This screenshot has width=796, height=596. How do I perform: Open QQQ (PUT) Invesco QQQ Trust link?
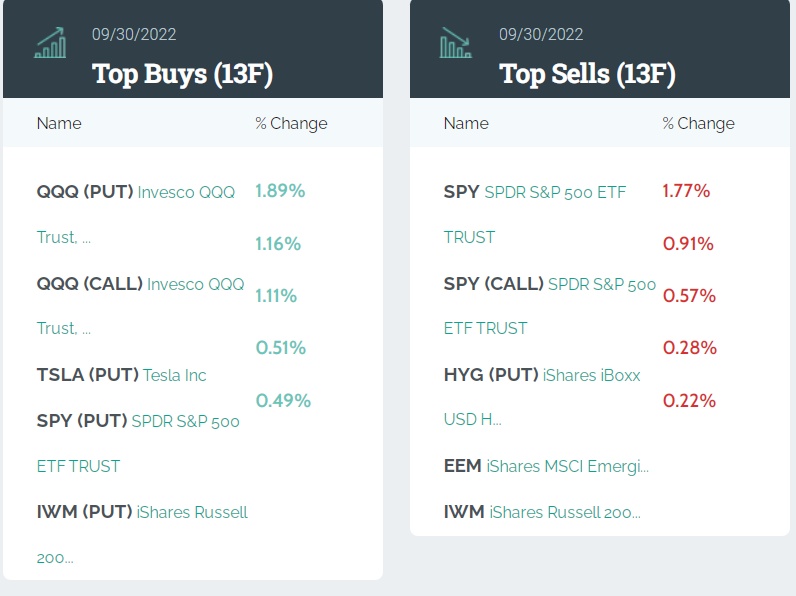[135, 192]
